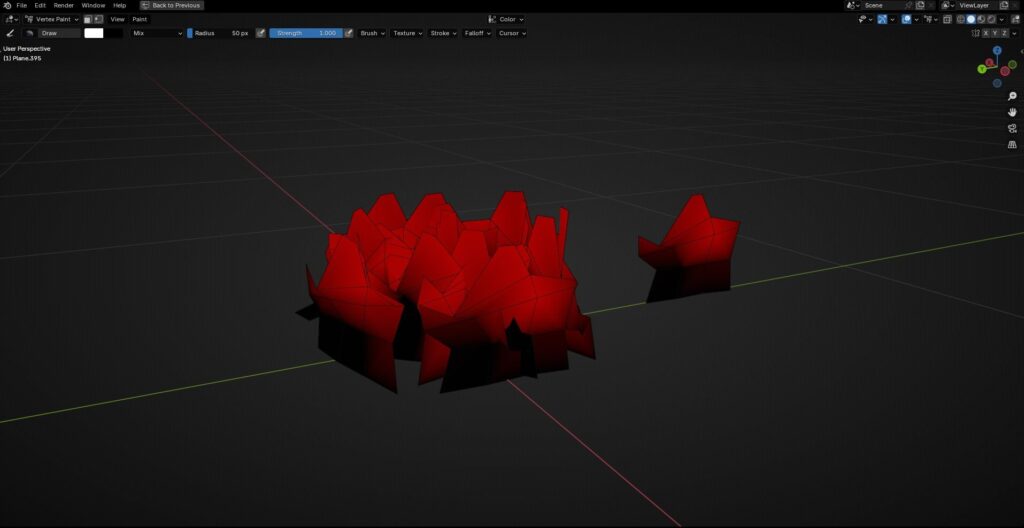1024x528 pixels.
Task: Open the Help menu
Action: tap(120, 5)
